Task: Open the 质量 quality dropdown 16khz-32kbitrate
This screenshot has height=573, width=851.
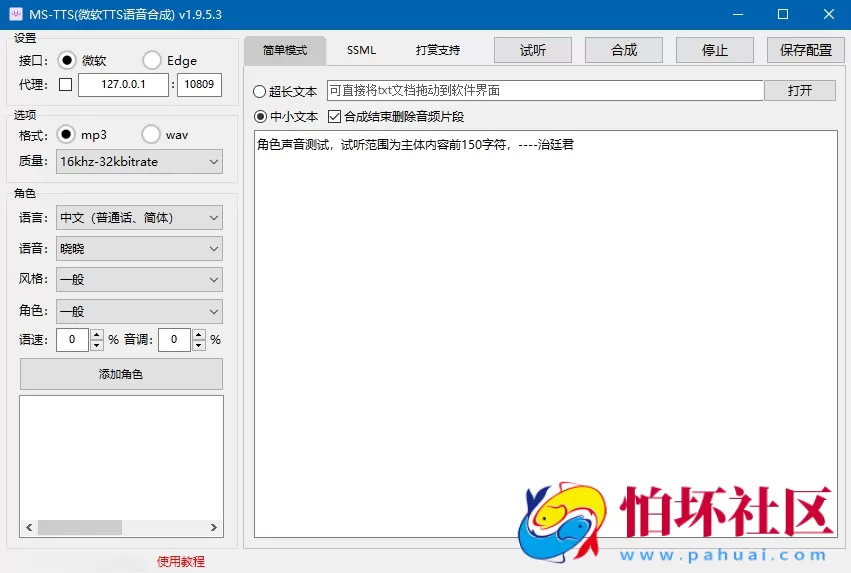Action: point(139,162)
